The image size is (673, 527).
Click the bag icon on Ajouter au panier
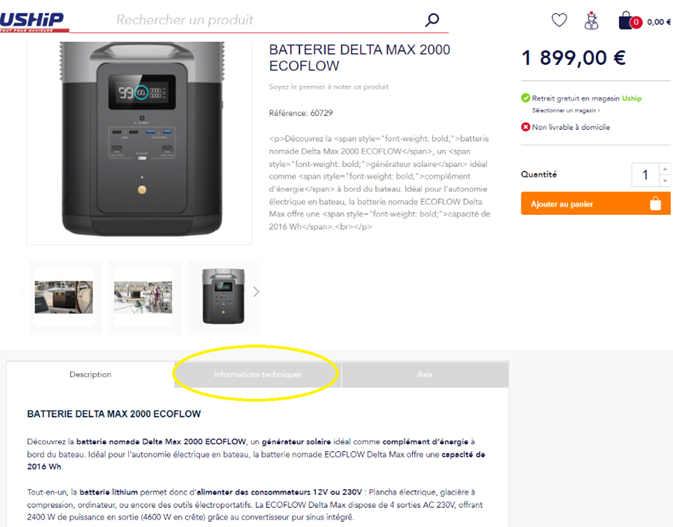[x=655, y=203]
